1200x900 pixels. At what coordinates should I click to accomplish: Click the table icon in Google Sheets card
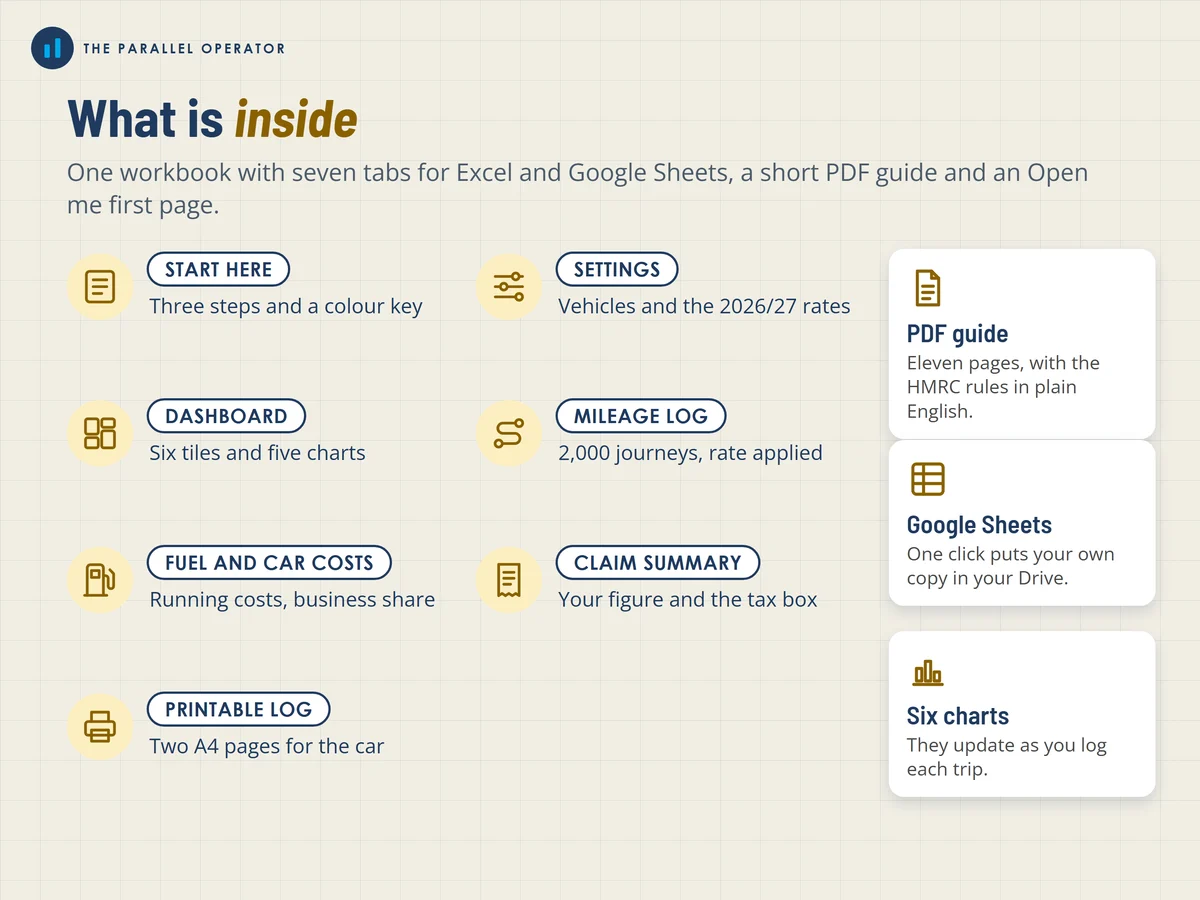click(x=928, y=479)
